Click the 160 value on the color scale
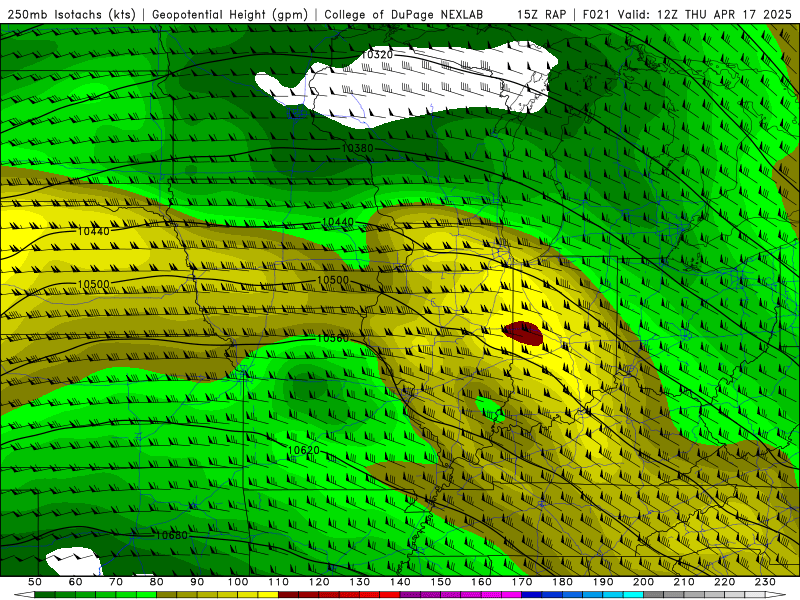 coord(481,582)
